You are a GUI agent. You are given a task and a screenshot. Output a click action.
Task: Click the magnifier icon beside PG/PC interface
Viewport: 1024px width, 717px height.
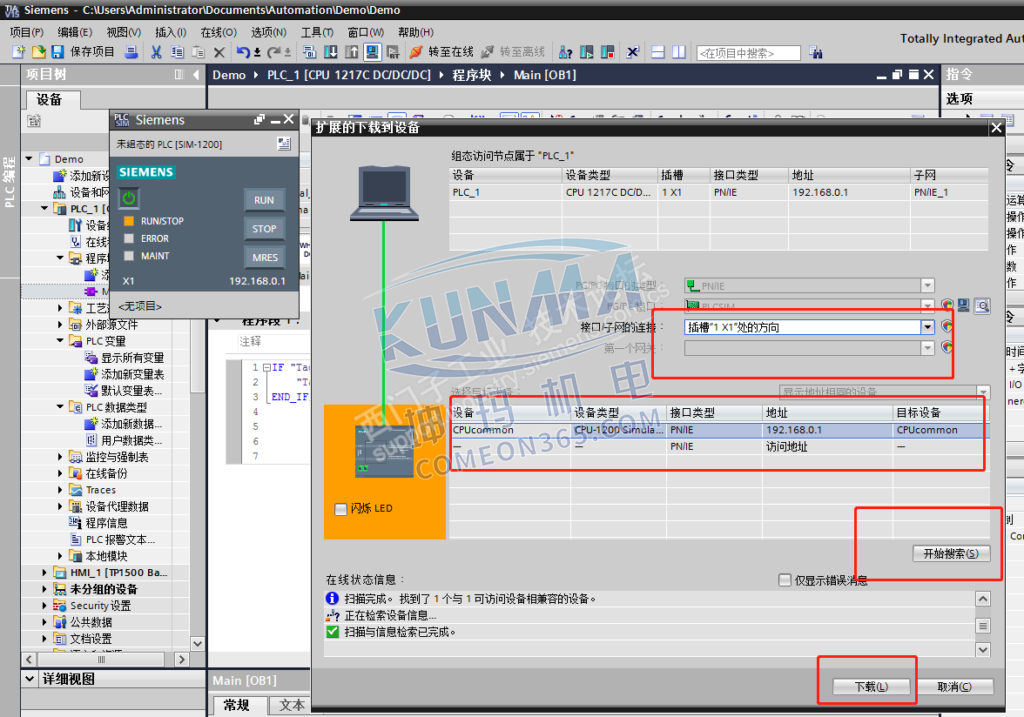click(982, 306)
